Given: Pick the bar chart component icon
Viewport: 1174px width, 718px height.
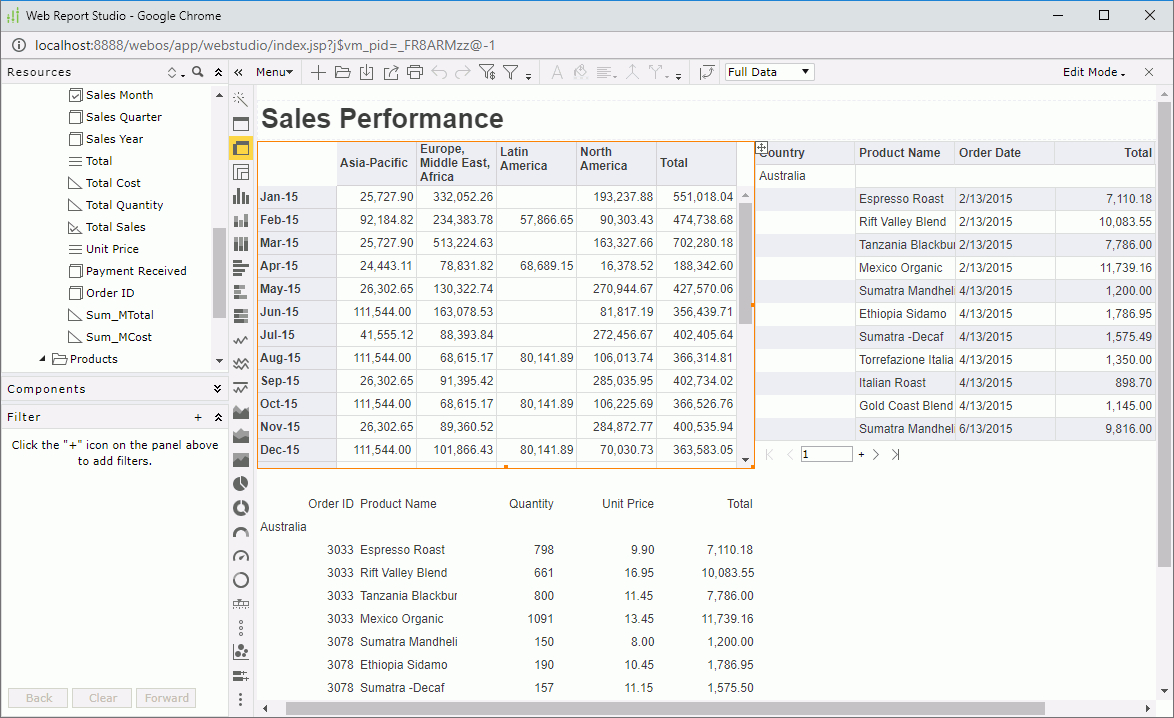Looking at the screenshot, I should pos(240,195).
